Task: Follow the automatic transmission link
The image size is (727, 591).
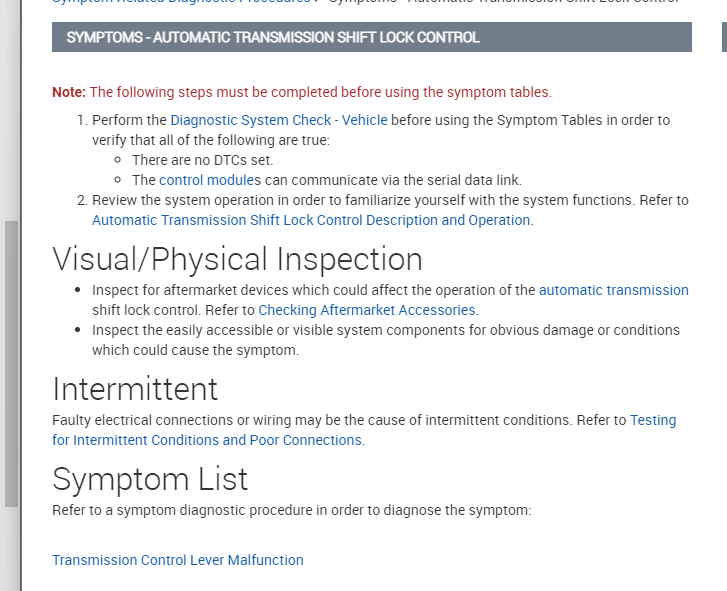Action: (613, 290)
